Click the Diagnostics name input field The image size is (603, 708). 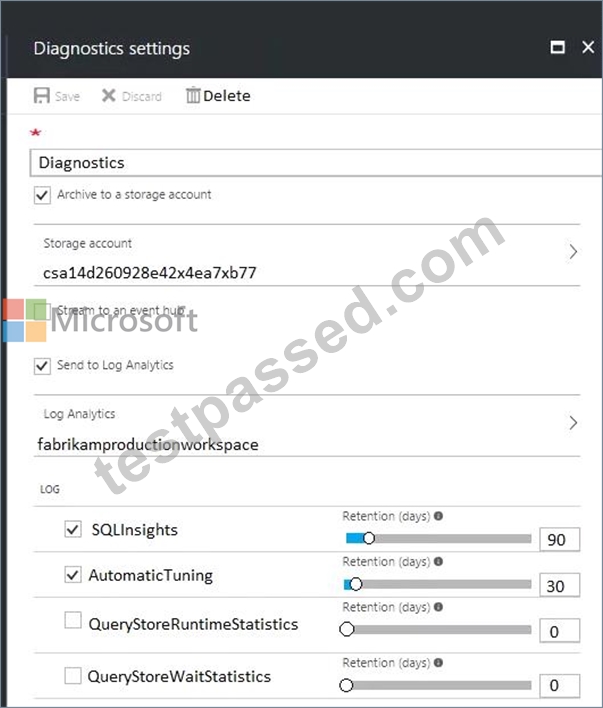tap(316, 163)
